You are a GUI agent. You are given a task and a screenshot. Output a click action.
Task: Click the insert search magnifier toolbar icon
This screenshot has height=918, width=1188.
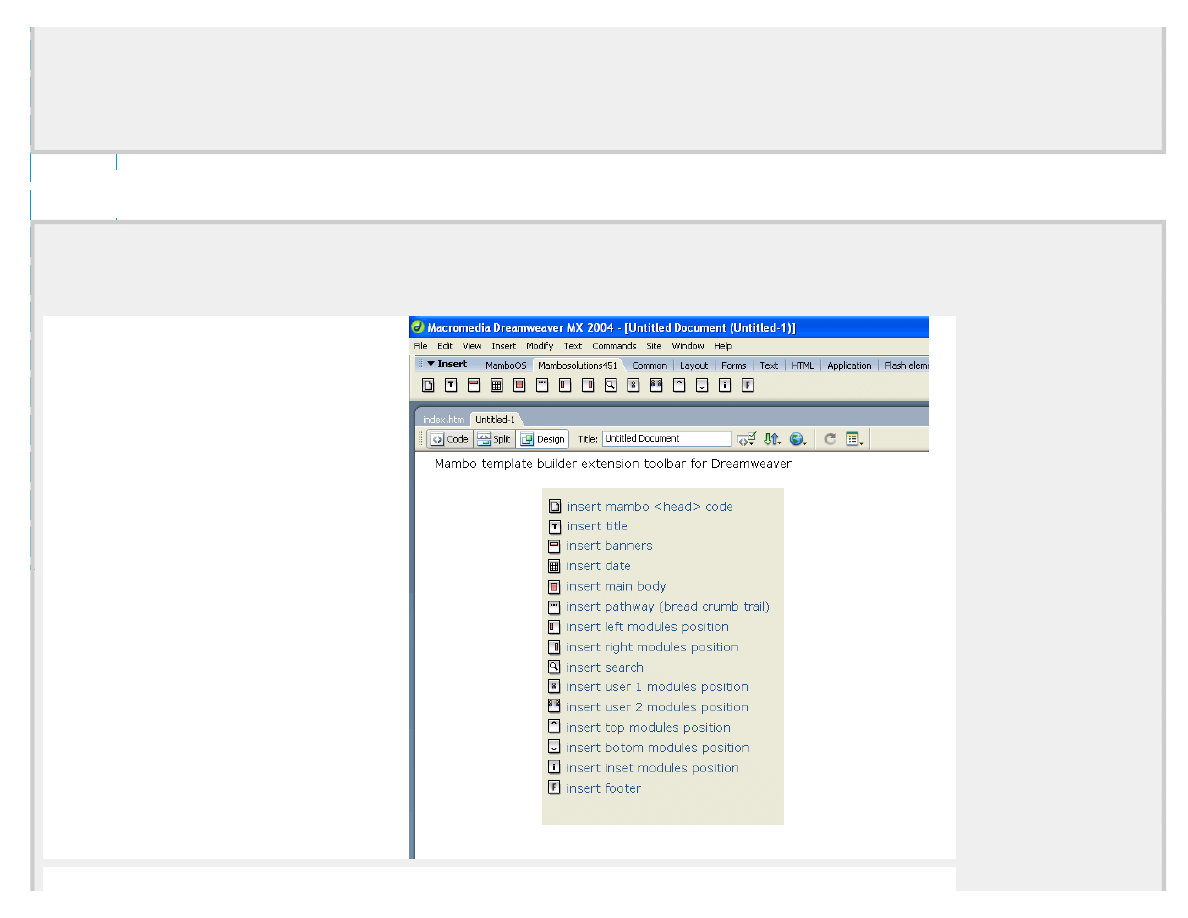[x=610, y=385]
